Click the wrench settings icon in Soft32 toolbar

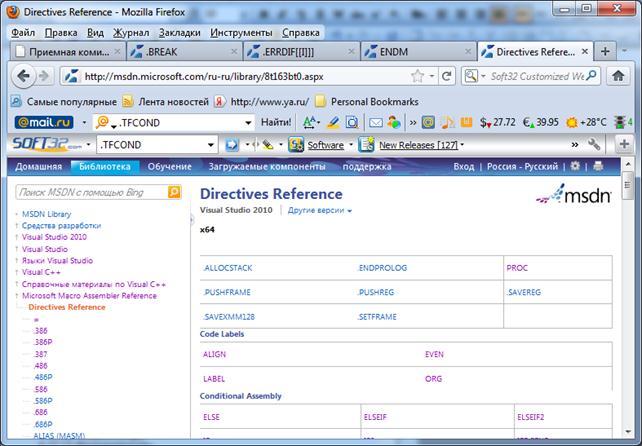pos(594,144)
